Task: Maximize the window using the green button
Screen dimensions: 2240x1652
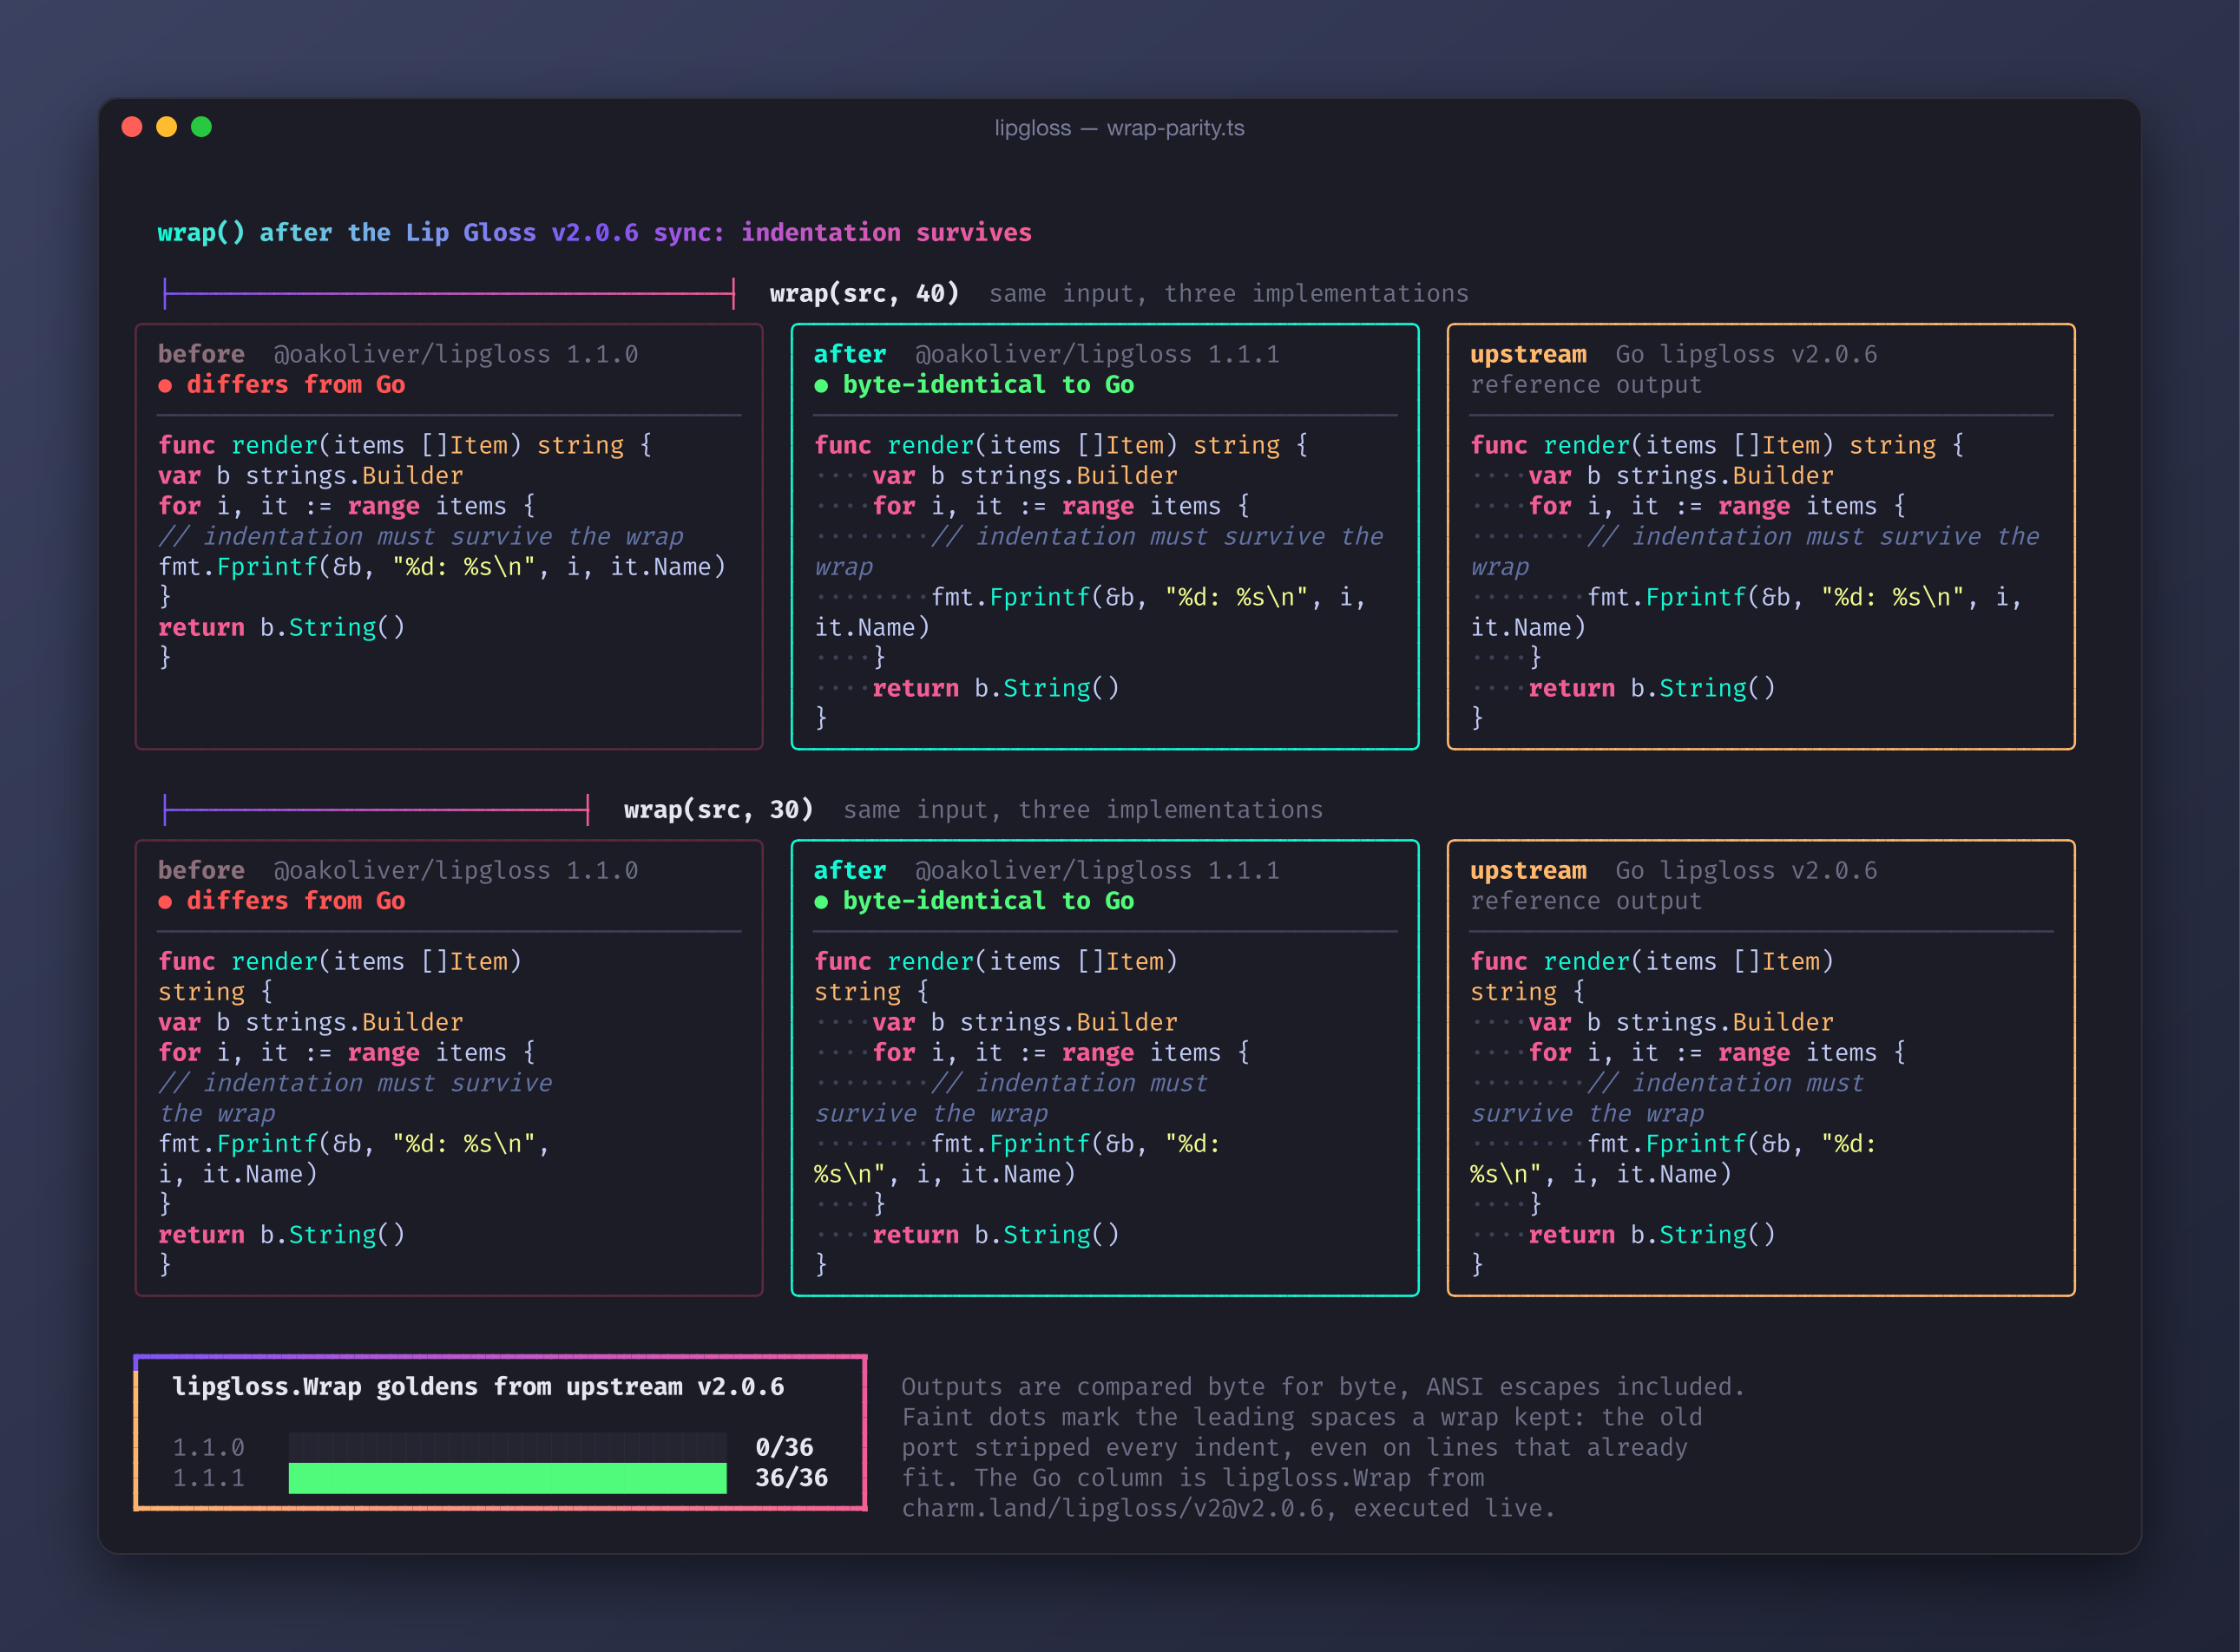Action: [202, 127]
